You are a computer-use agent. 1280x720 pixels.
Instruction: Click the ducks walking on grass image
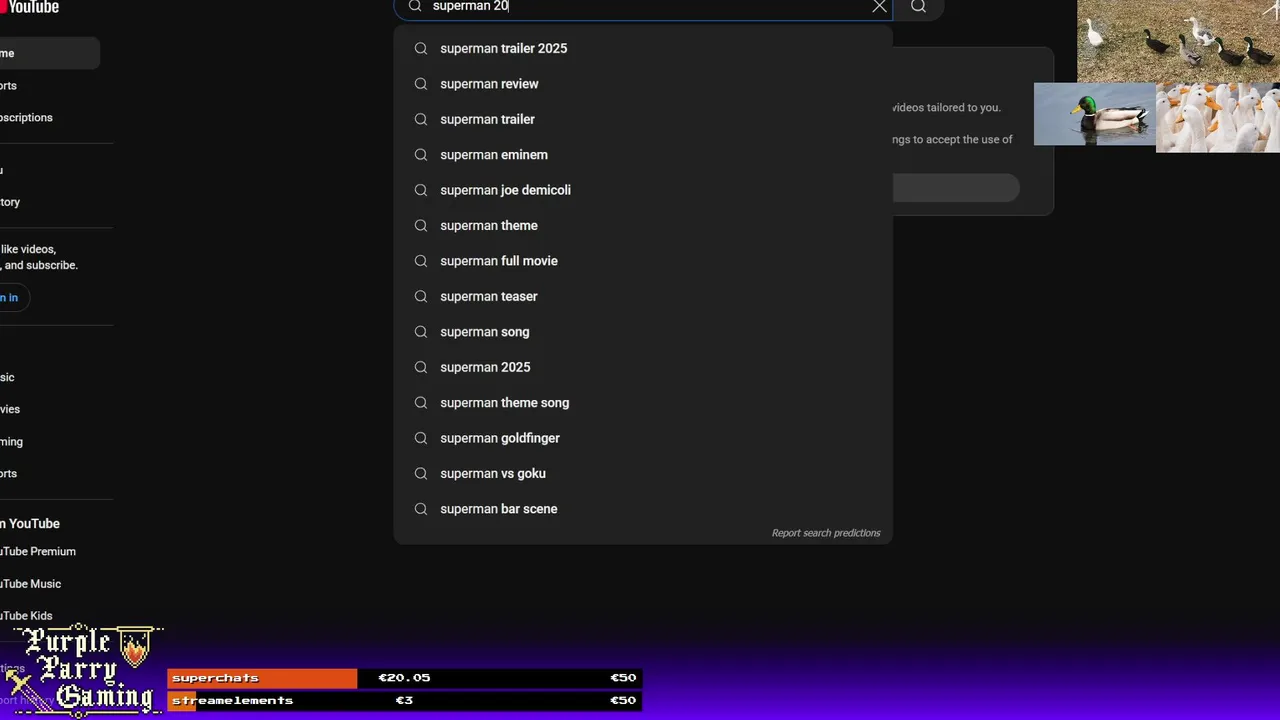[x=1178, y=41]
